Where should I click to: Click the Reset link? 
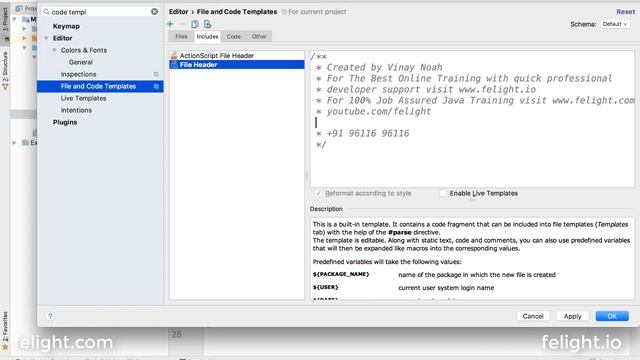(625, 12)
